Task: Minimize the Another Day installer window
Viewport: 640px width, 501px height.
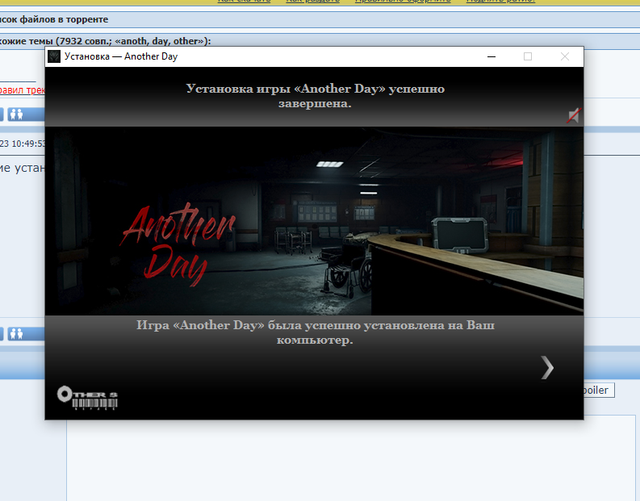Action: [x=491, y=57]
